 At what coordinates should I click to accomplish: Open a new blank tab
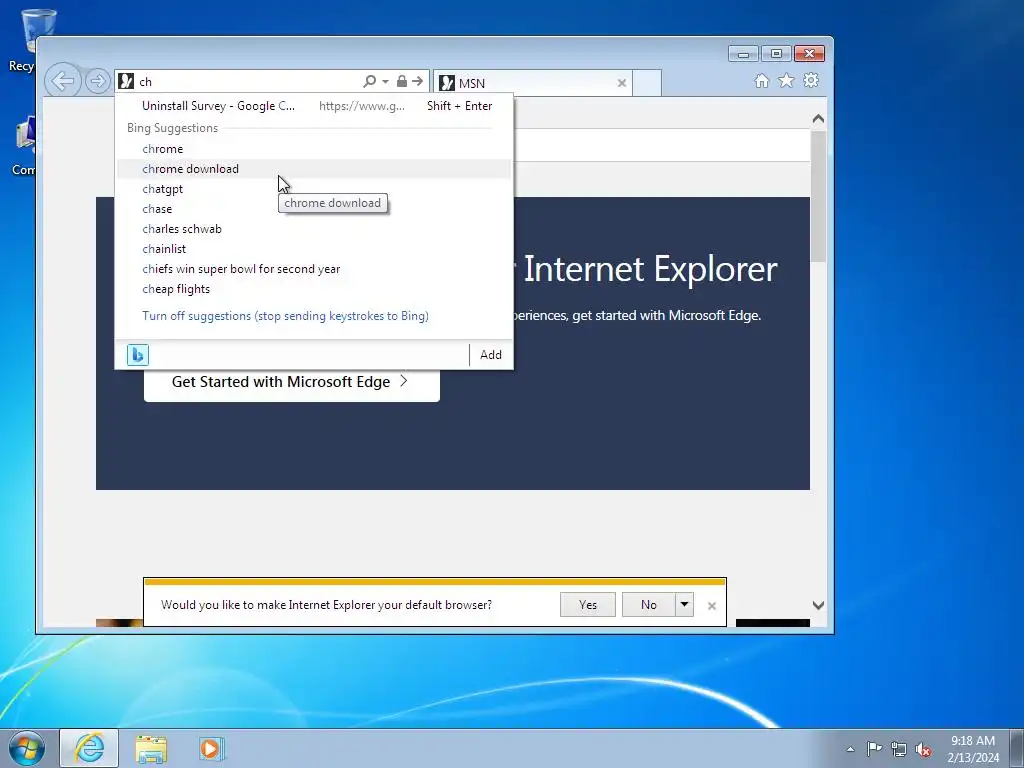[647, 83]
